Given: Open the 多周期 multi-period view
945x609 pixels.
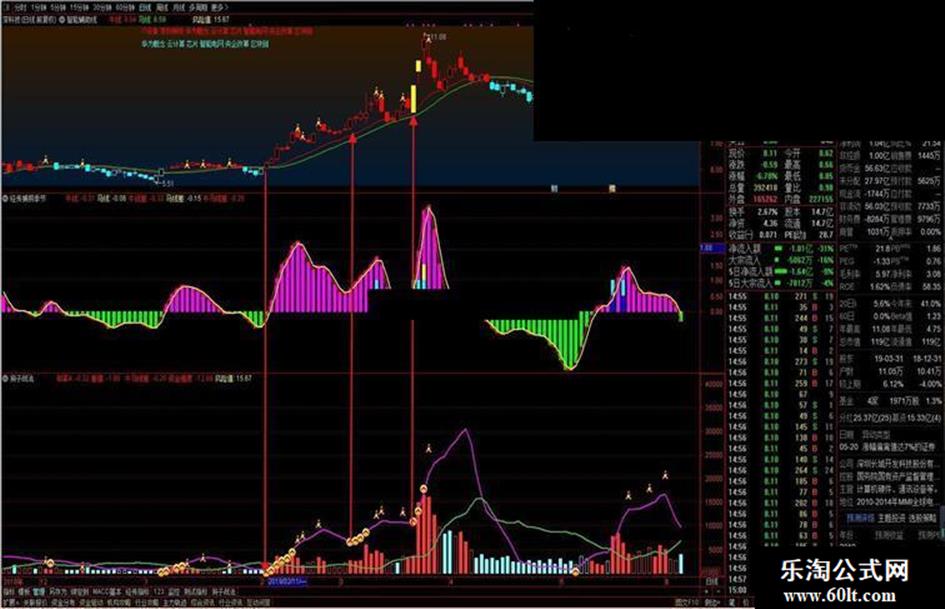Looking at the screenshot, I should point(198,8).
